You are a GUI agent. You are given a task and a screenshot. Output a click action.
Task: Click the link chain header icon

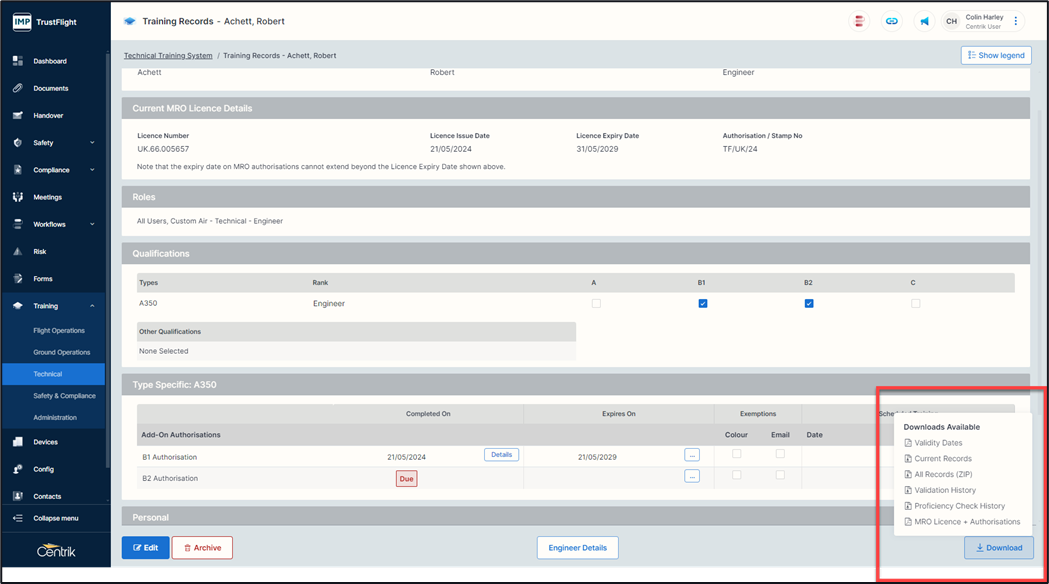892,21
